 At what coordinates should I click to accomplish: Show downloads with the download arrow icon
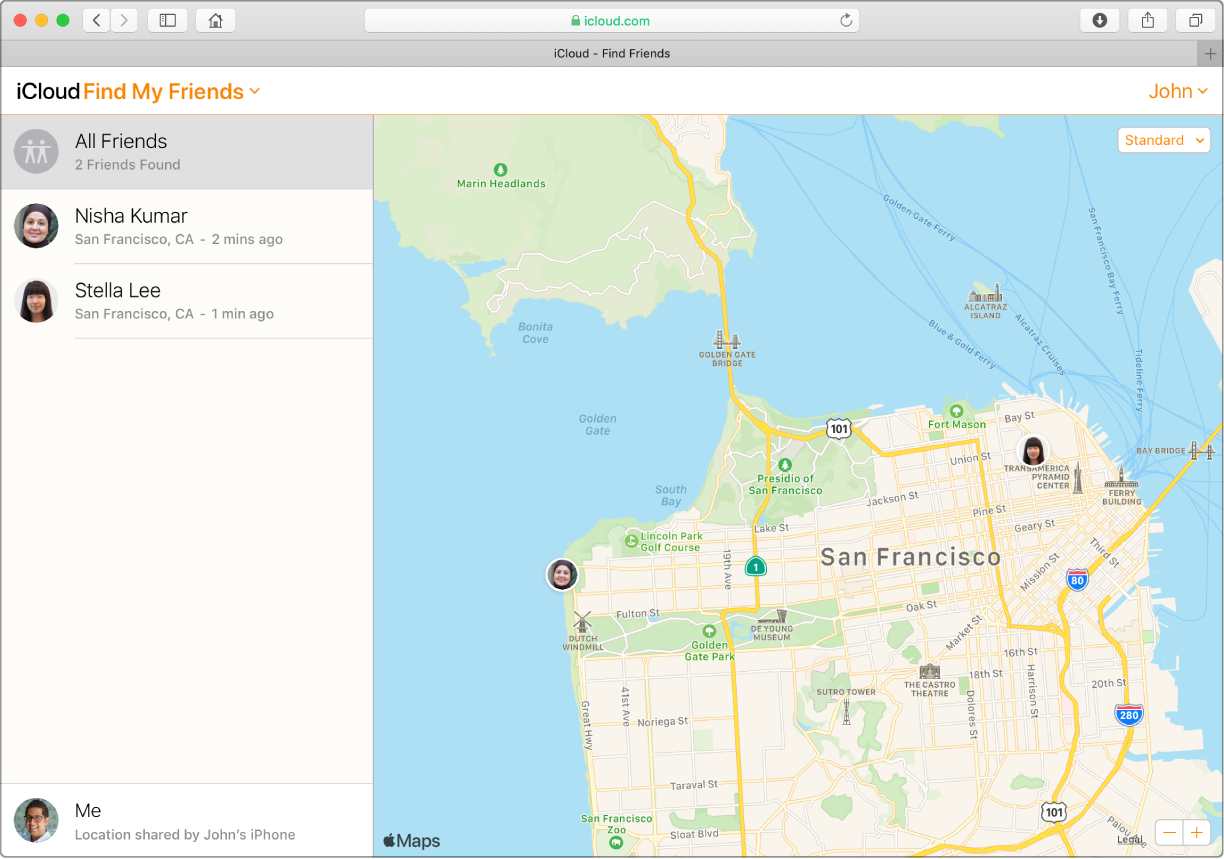[x=1100, y=20]
